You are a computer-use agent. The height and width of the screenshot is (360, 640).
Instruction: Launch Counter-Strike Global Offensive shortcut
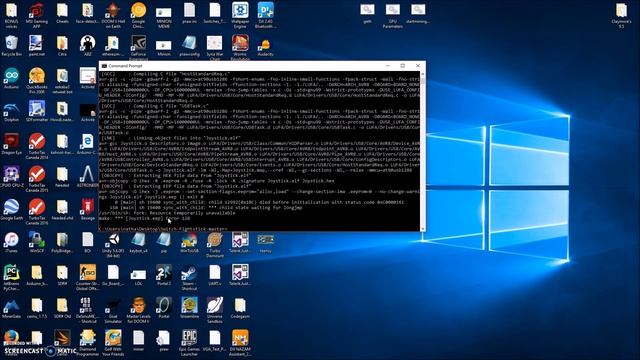coord(87,278)
